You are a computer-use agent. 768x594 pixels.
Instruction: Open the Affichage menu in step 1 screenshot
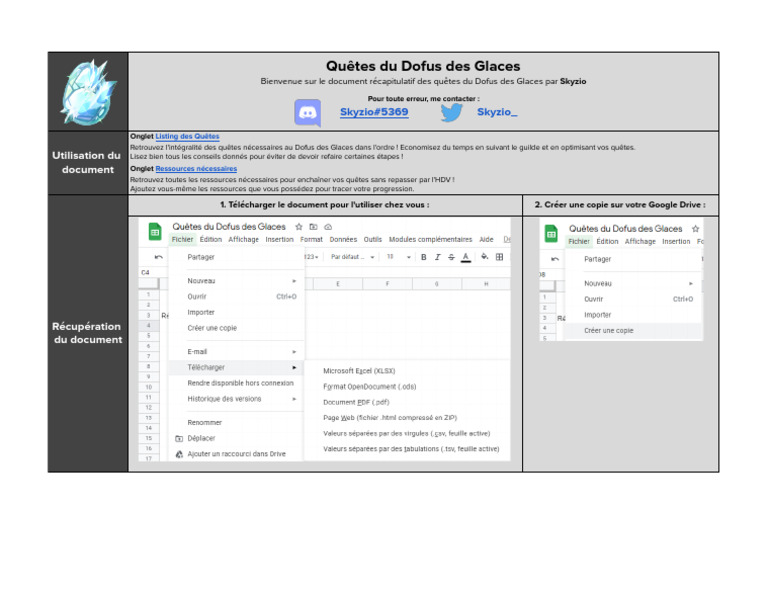click(243, 239)
